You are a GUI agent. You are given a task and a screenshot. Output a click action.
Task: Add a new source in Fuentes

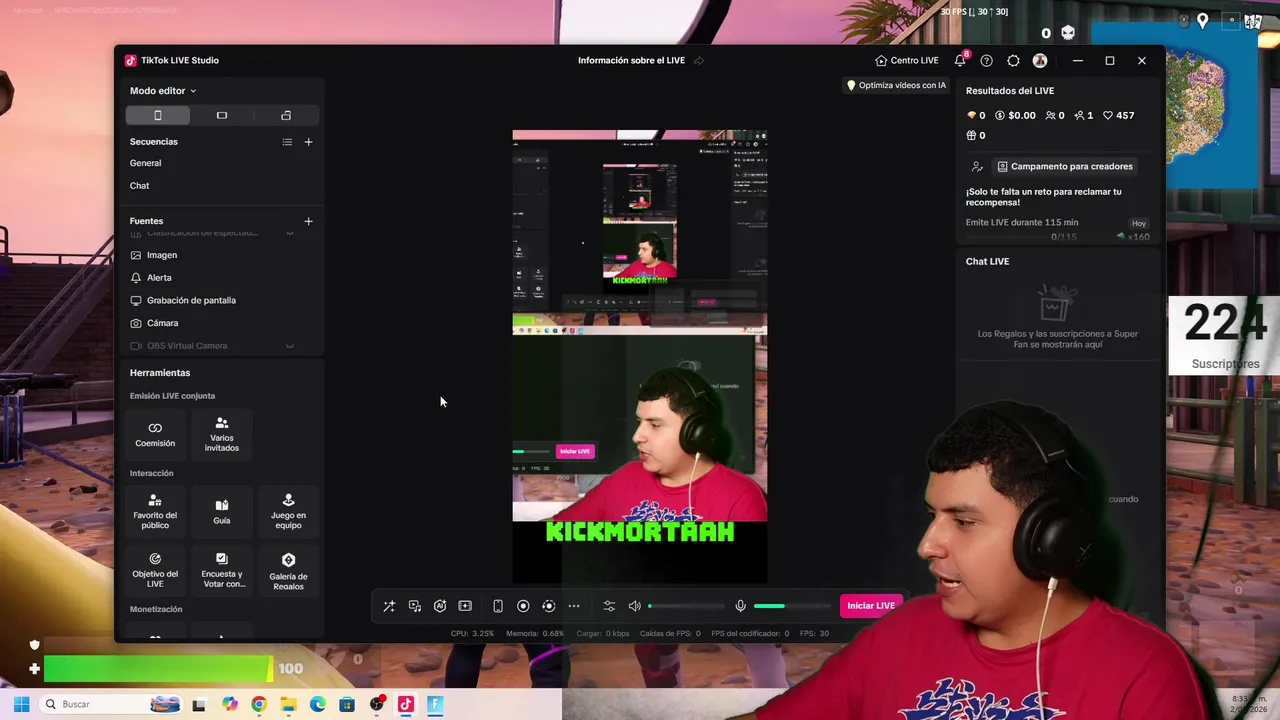click(x=308, y=221)
